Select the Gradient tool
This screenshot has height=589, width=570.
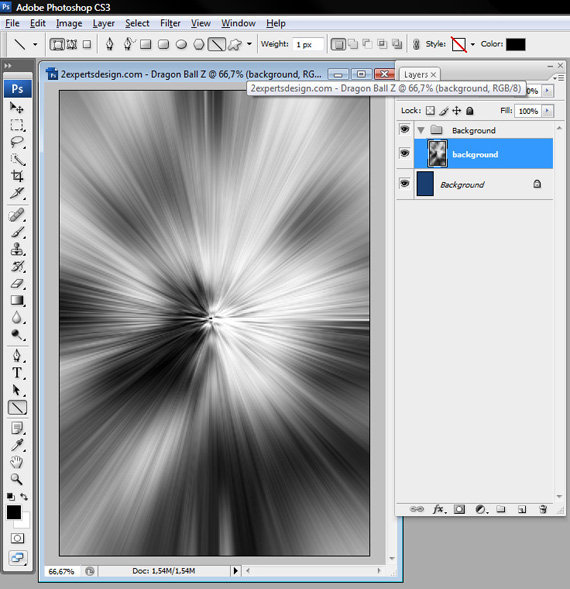17,300
